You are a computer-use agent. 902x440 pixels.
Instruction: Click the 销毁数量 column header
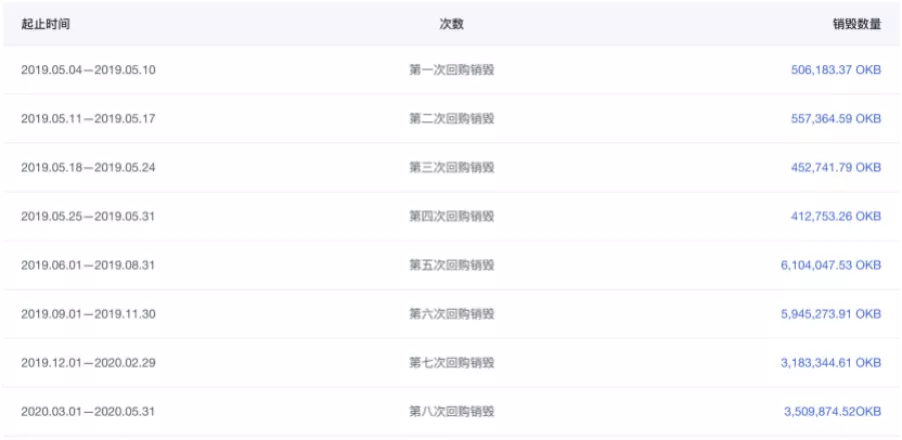(857, 24)
